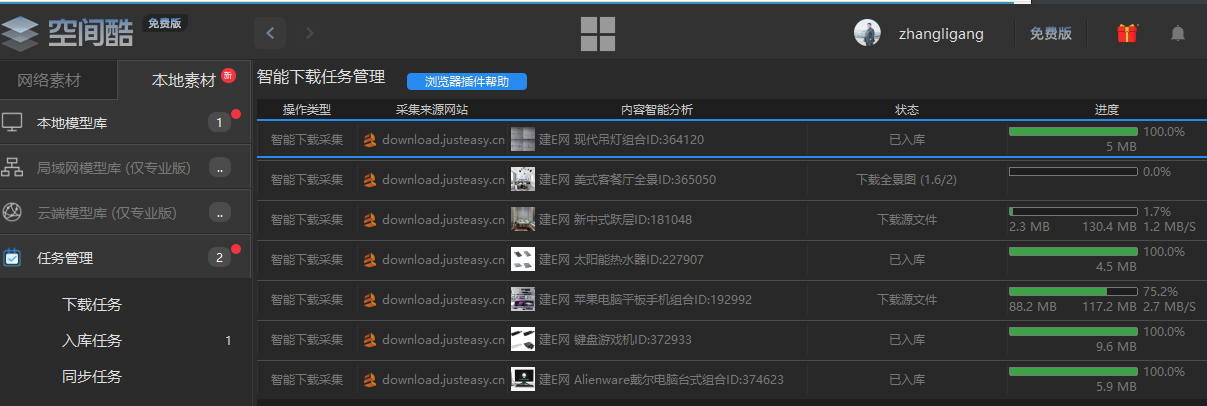Image resolution: width=1207 pixels, height=406 pixels.
Task: Click the zhangligang username
Action: [941, 33]
